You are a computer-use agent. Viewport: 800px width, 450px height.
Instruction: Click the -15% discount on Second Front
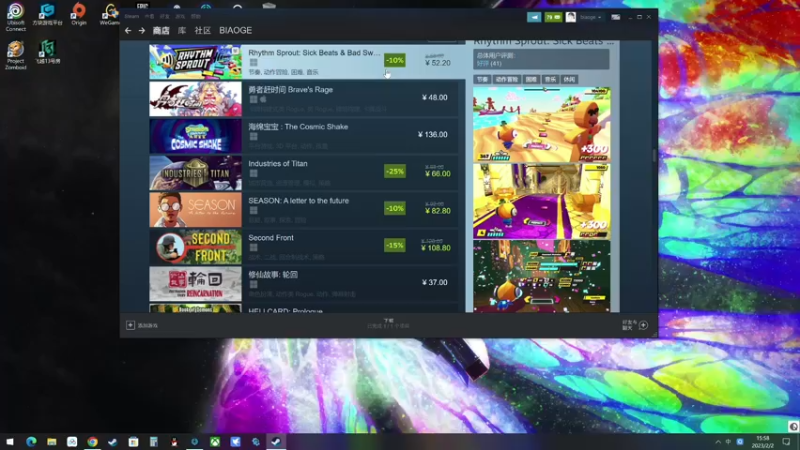click(395, 245)
